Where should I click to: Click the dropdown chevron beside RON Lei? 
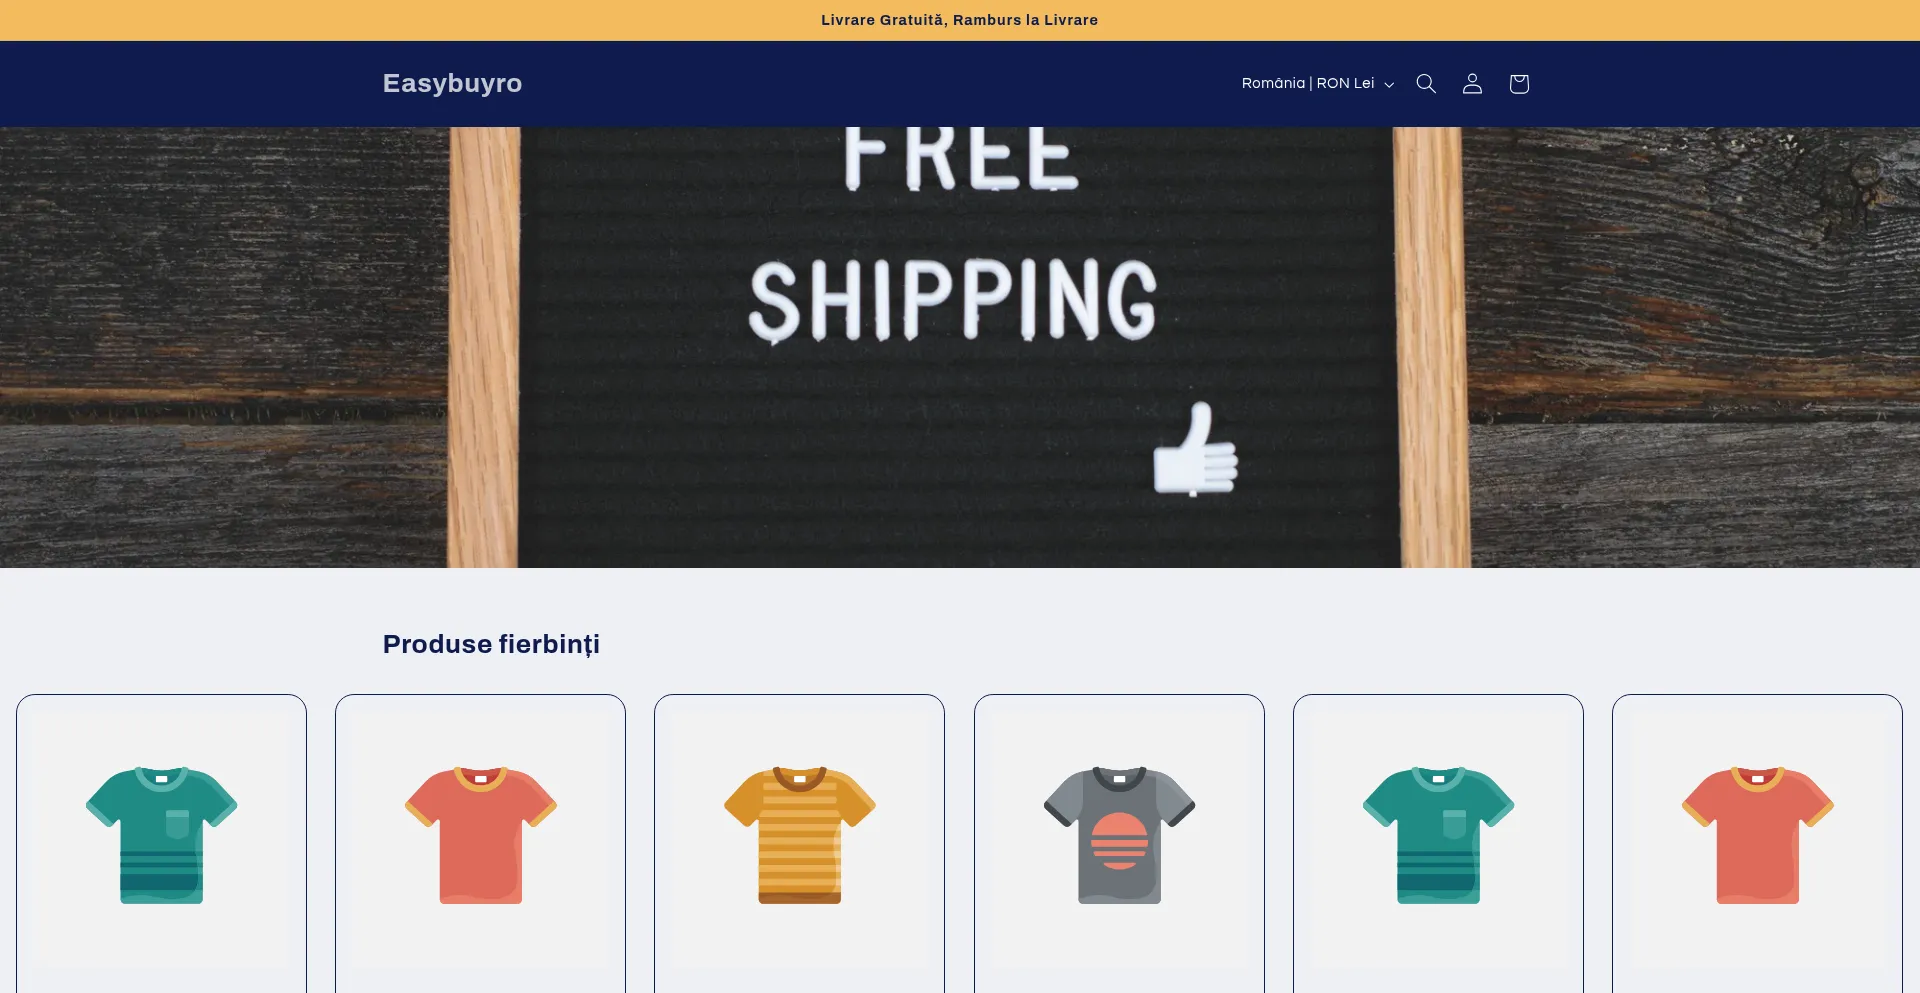pos(1389,85)
